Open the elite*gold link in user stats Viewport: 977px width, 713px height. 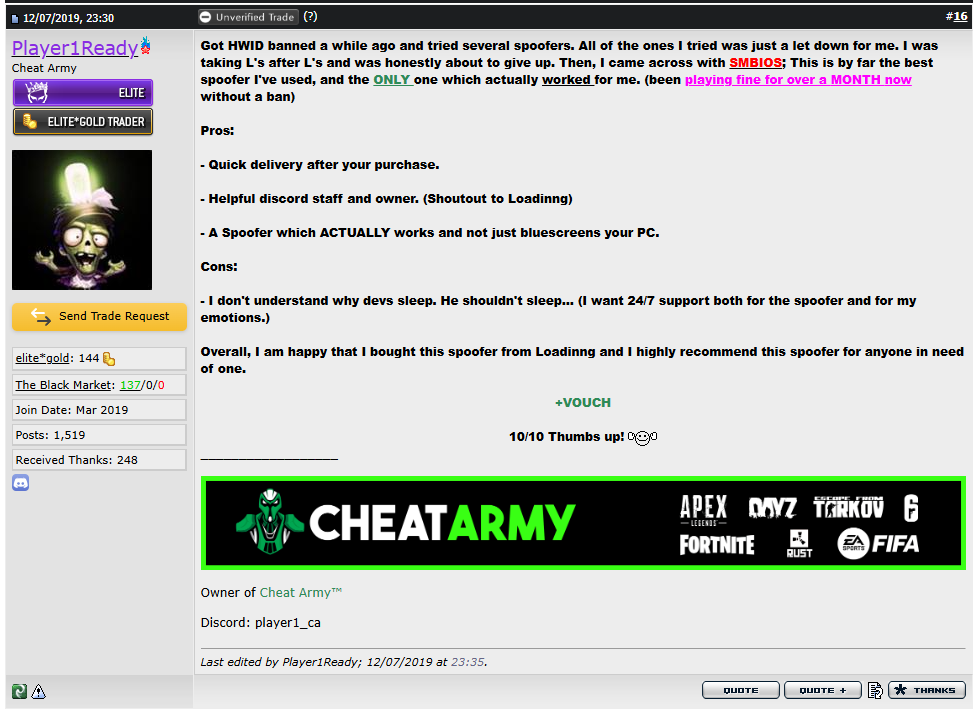(44, 359)
